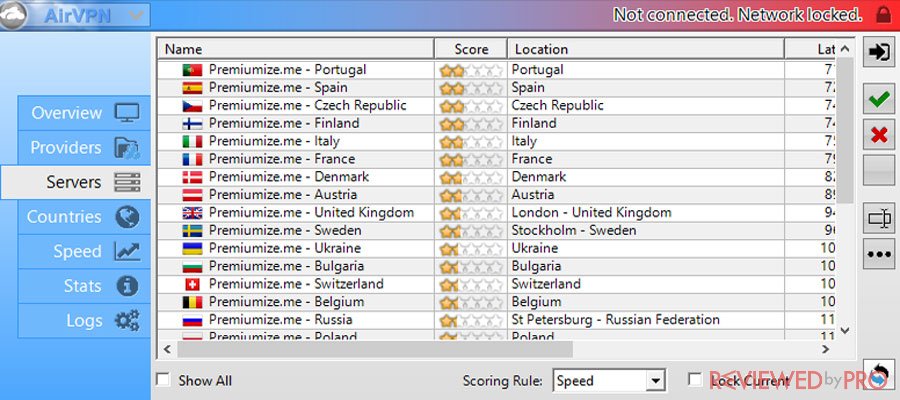Click the Denmark flag icon
This screenshot has height=400, width=900.
[192, 177]
